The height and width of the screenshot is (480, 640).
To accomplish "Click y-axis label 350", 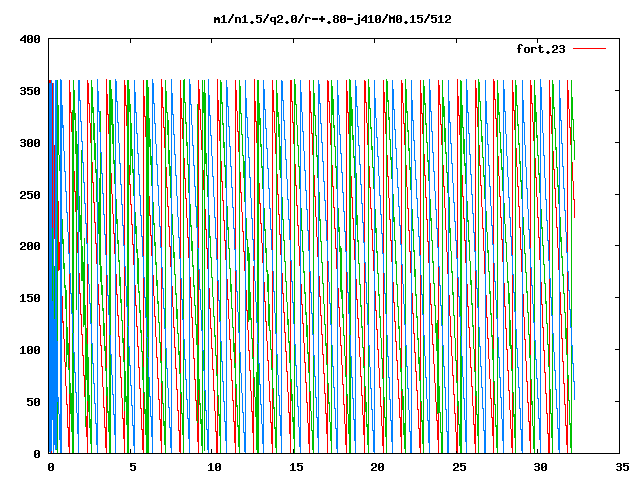I will (x=30, y=91).
